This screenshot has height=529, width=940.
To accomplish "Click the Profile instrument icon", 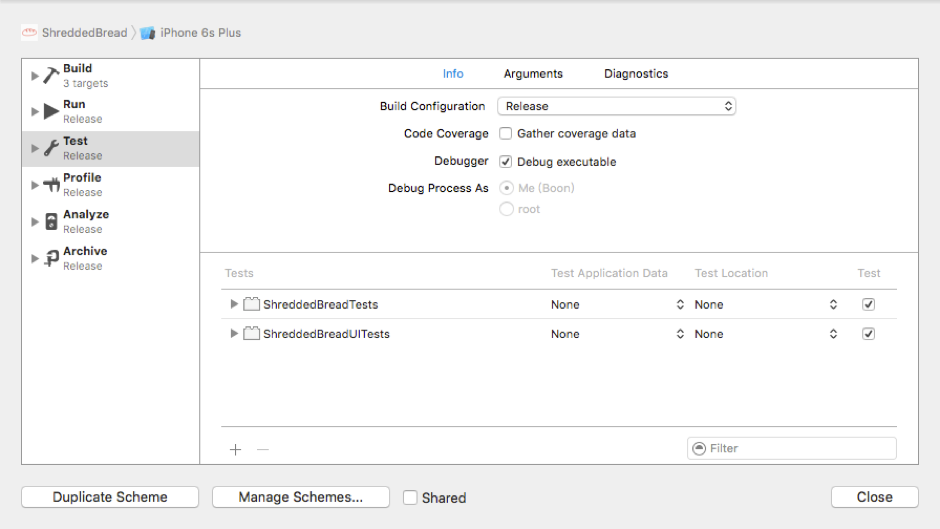I will click(x=51, y=185).
